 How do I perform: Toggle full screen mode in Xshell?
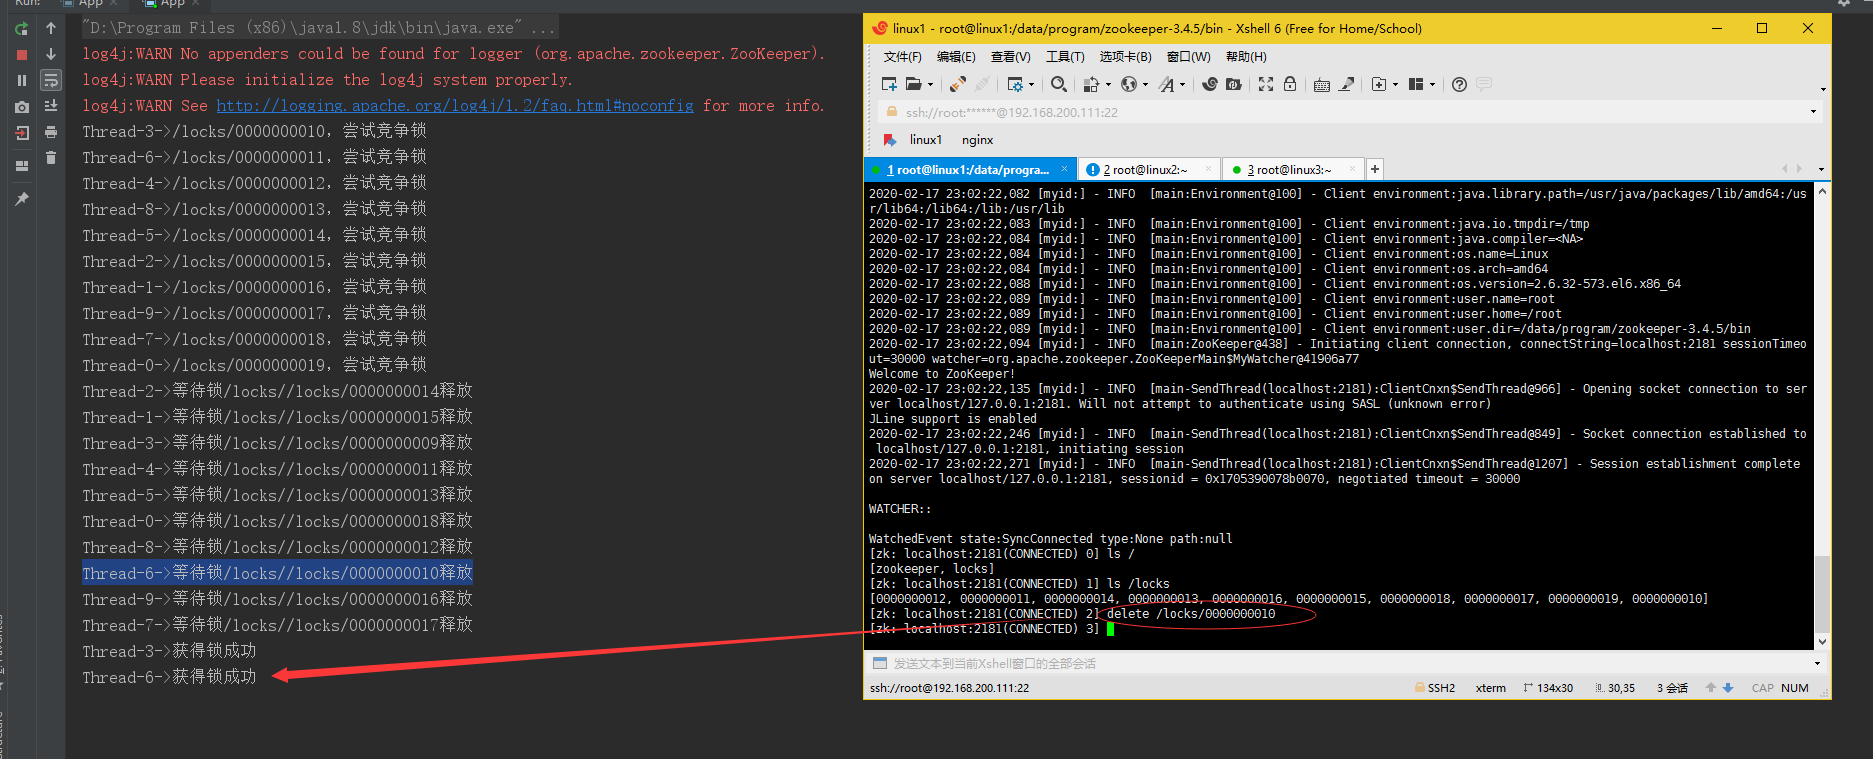pos(1266,84)
